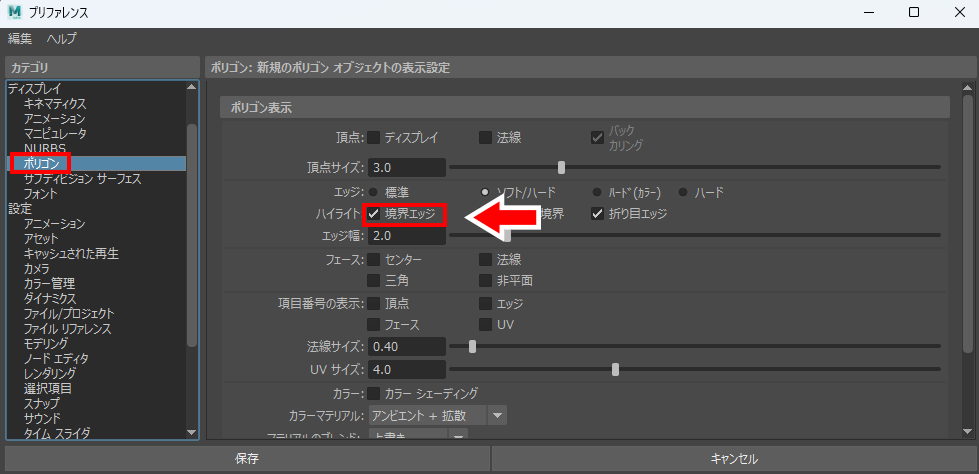
Task: Click the UV サイズ slider handle
Action: tap(615, 370)
